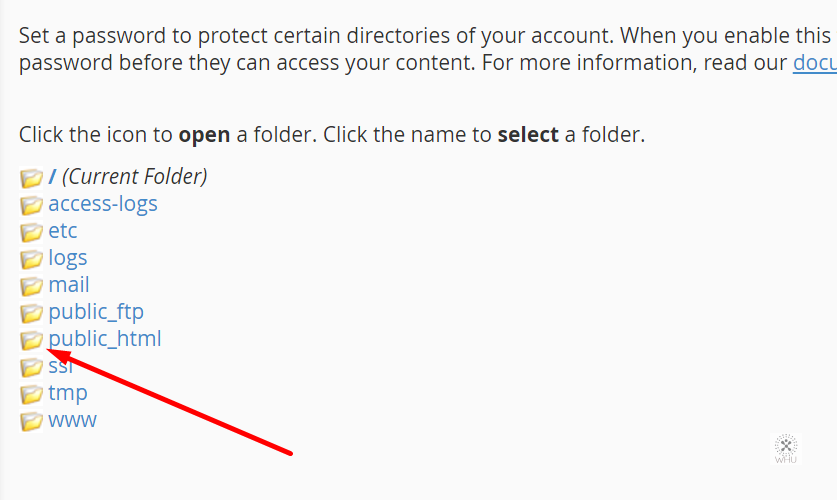Open the documentation link
Image resolution: width=837 pixels, height=500 pixels.
click(x=815, y=63)
